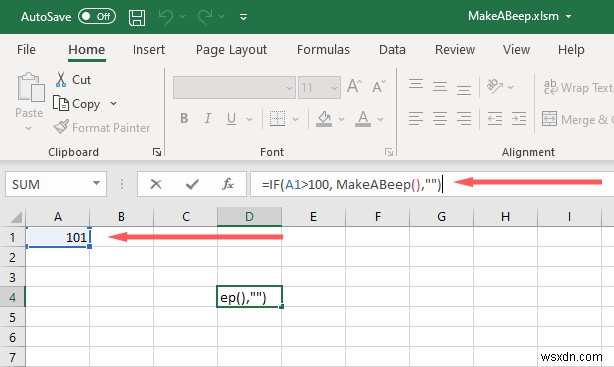
Task: Toggle Wrap Text
Action: tap(578, 87)
